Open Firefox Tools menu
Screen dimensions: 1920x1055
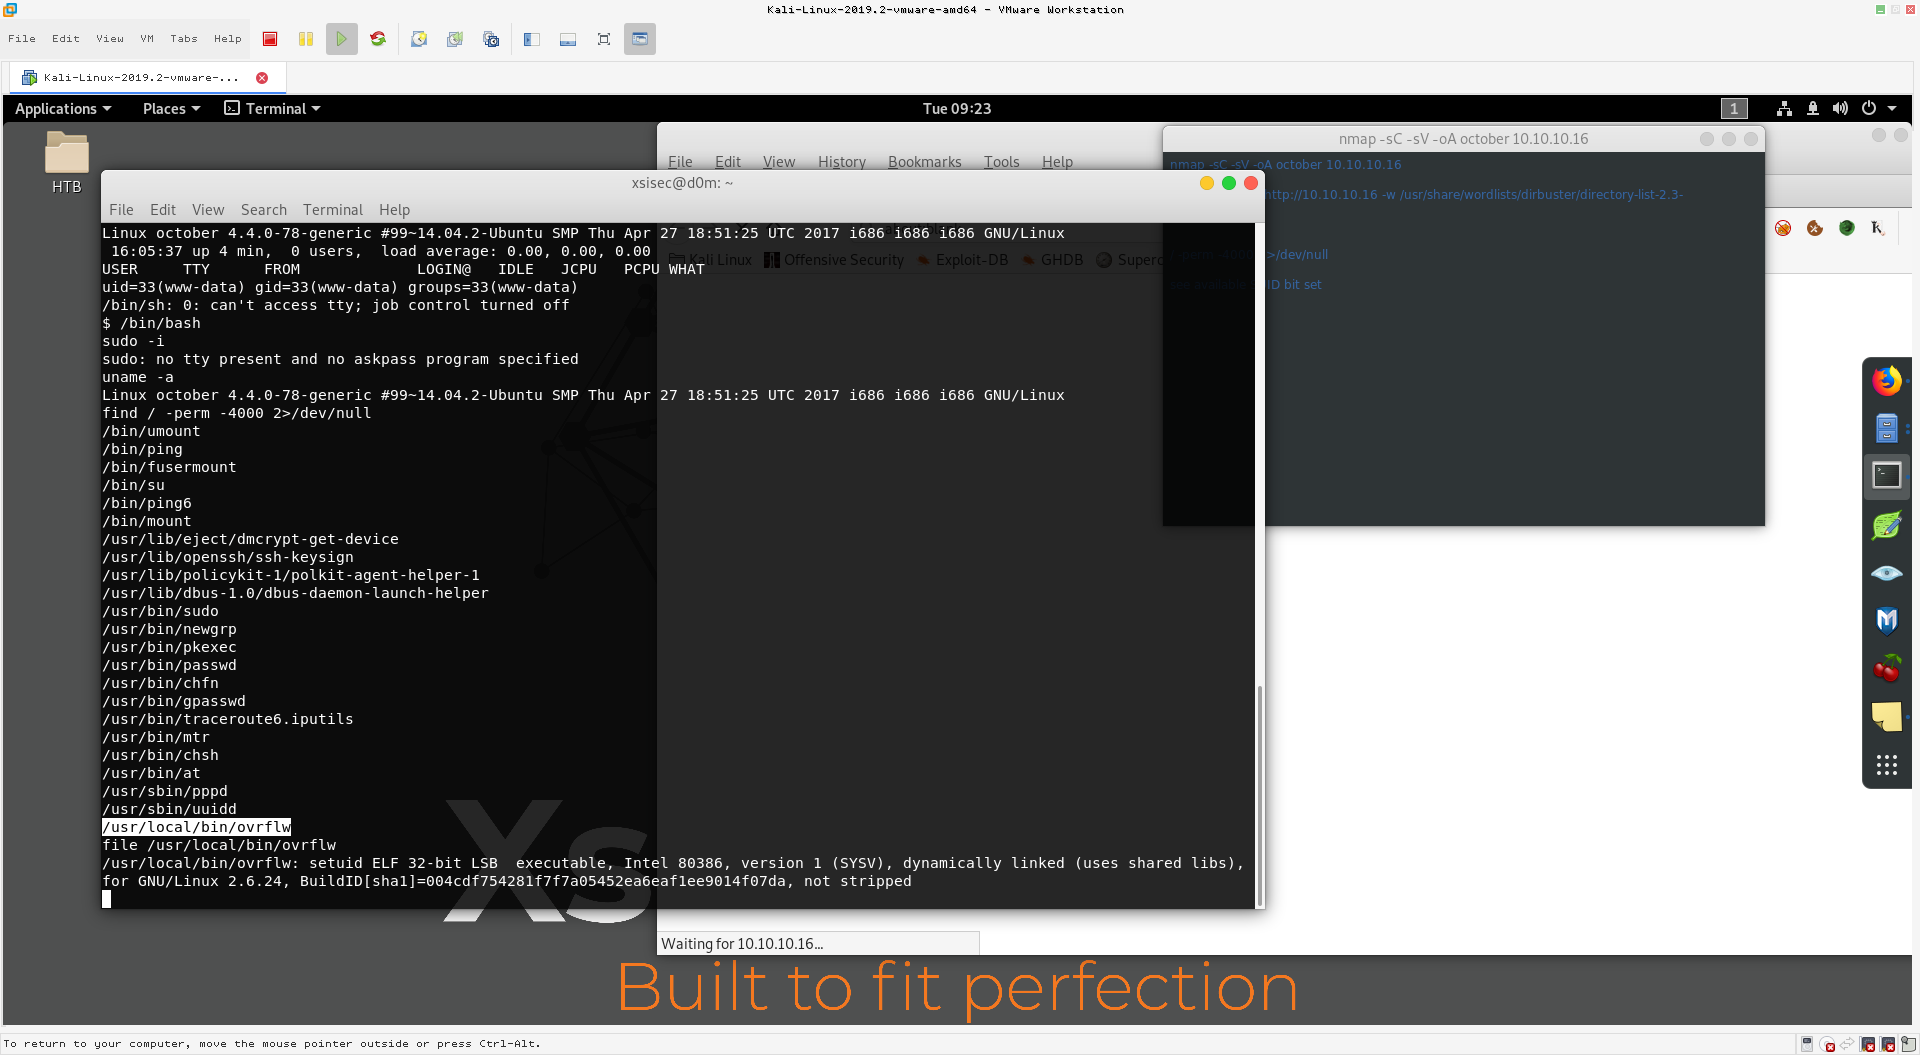[1001, 162]
